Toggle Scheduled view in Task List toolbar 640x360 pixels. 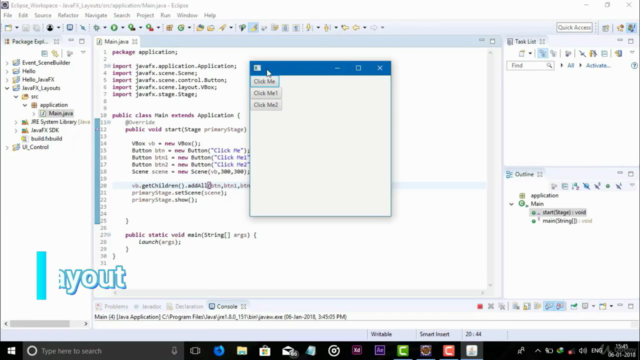(553, 53)
